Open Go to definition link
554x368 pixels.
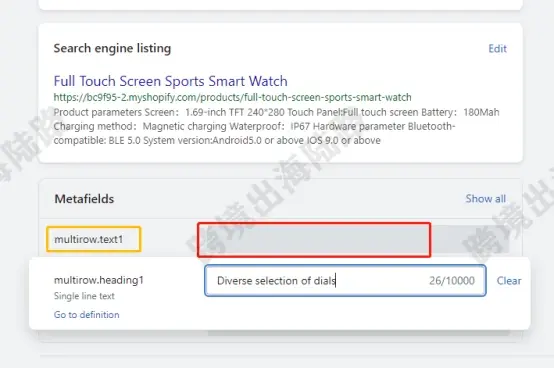pos(87,314)
